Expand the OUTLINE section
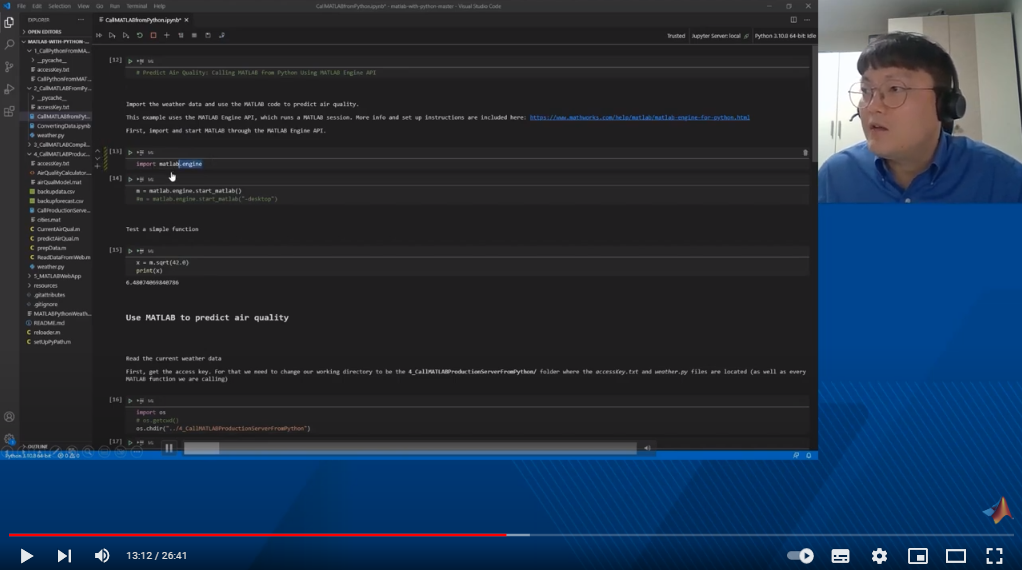This screenshot has width=1022, height=570. click(36, 446)
